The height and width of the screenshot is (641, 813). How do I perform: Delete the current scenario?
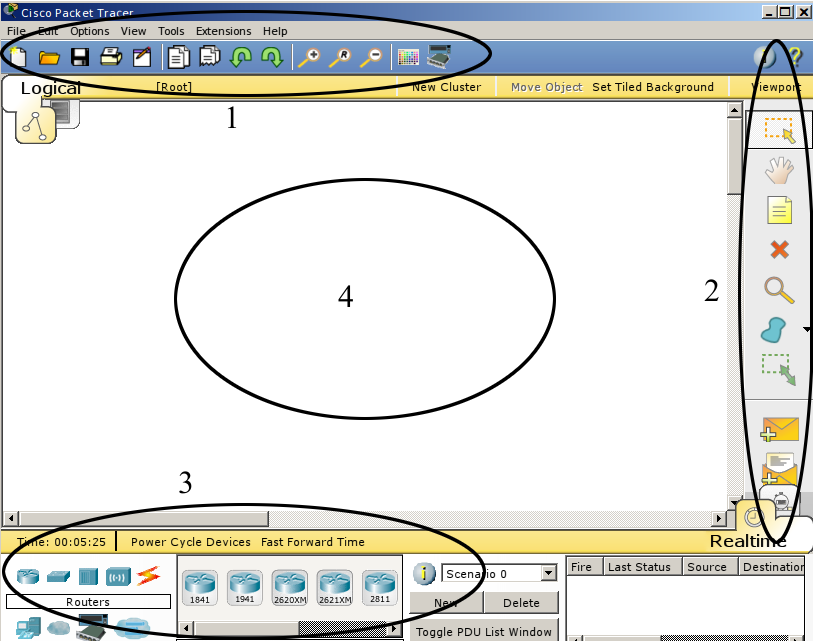click(x=521, y=603)
